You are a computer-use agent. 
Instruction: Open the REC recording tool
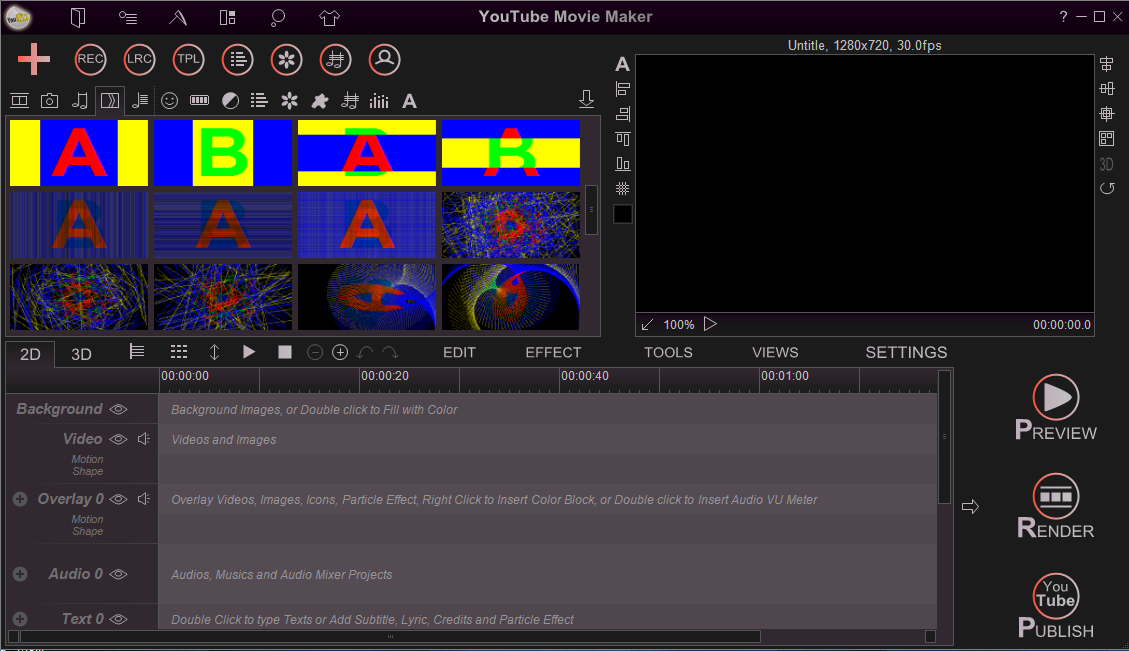coord(90,59)
